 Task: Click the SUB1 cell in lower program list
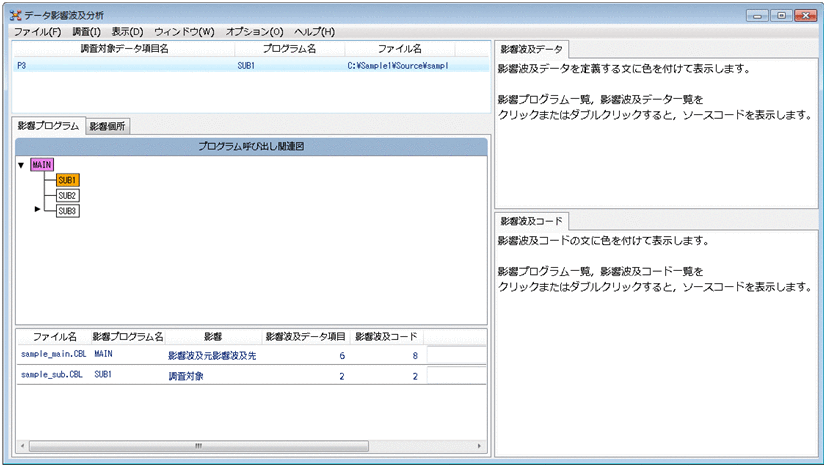coord(103,375)
